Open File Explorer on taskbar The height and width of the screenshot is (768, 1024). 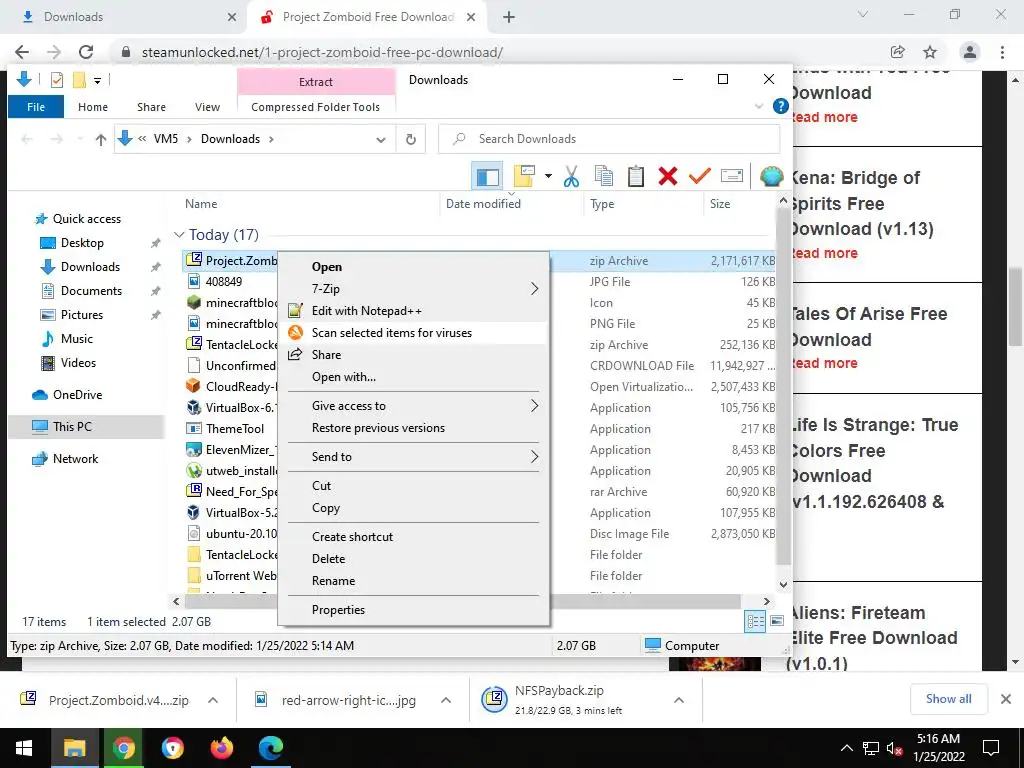click(74, 748)
